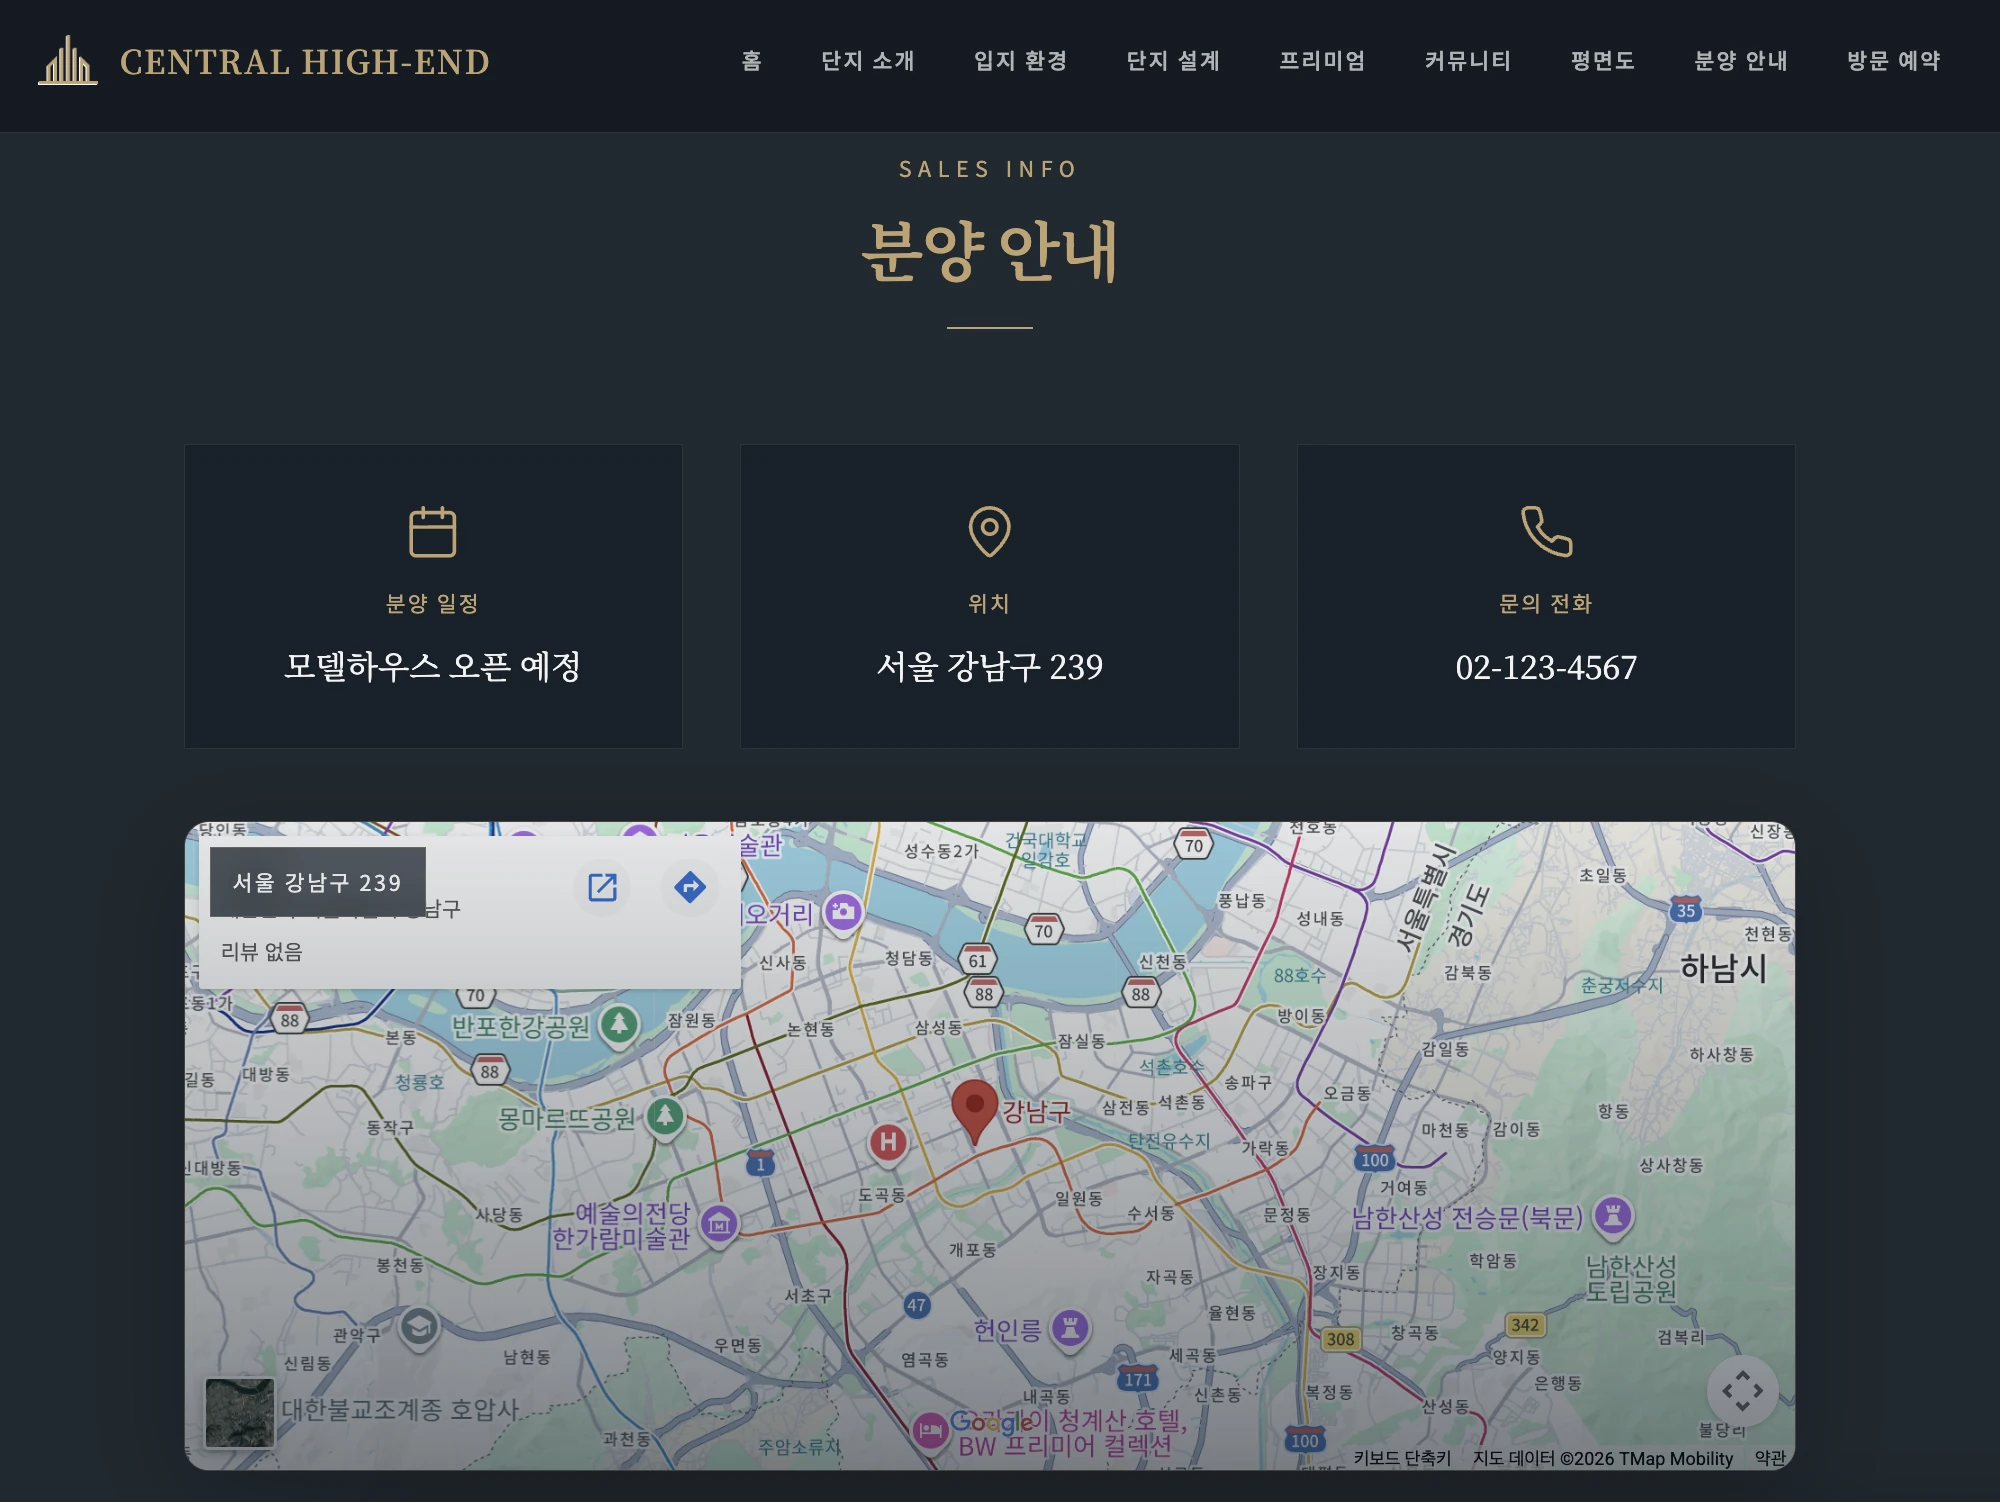Screen dimensions: 2000x1502
Task: Open the 약관 terms link on map
Action: coord(1770,1458)
